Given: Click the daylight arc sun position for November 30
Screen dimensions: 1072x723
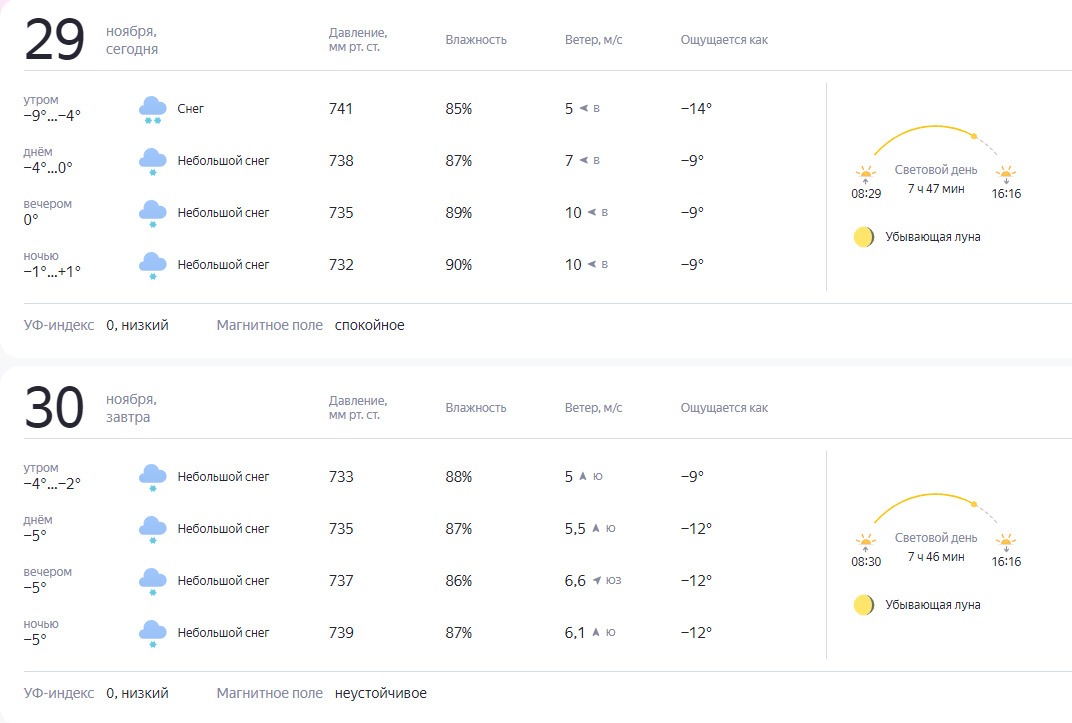Looking at the screenshot, I should [x=974, y=504].
